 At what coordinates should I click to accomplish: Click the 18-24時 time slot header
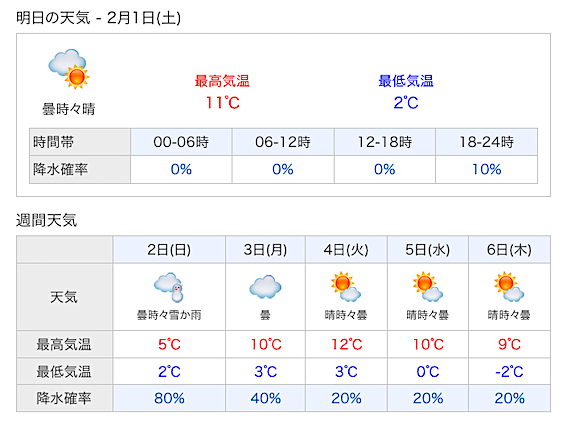coord(486,142)
